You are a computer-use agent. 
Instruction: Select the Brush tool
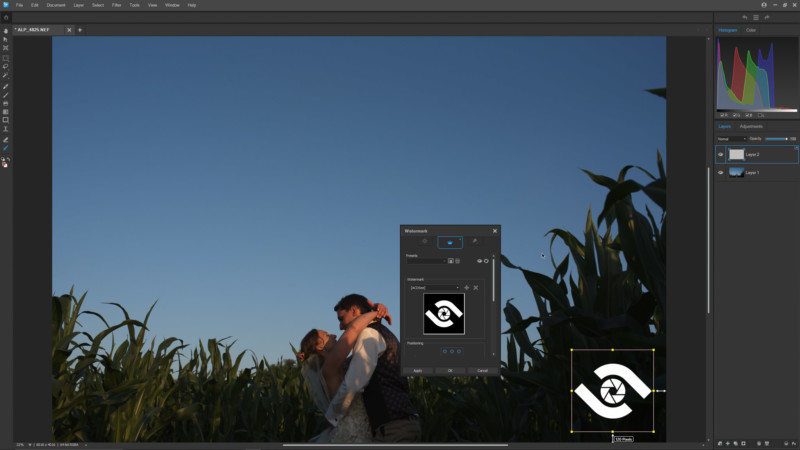(6, 86)
